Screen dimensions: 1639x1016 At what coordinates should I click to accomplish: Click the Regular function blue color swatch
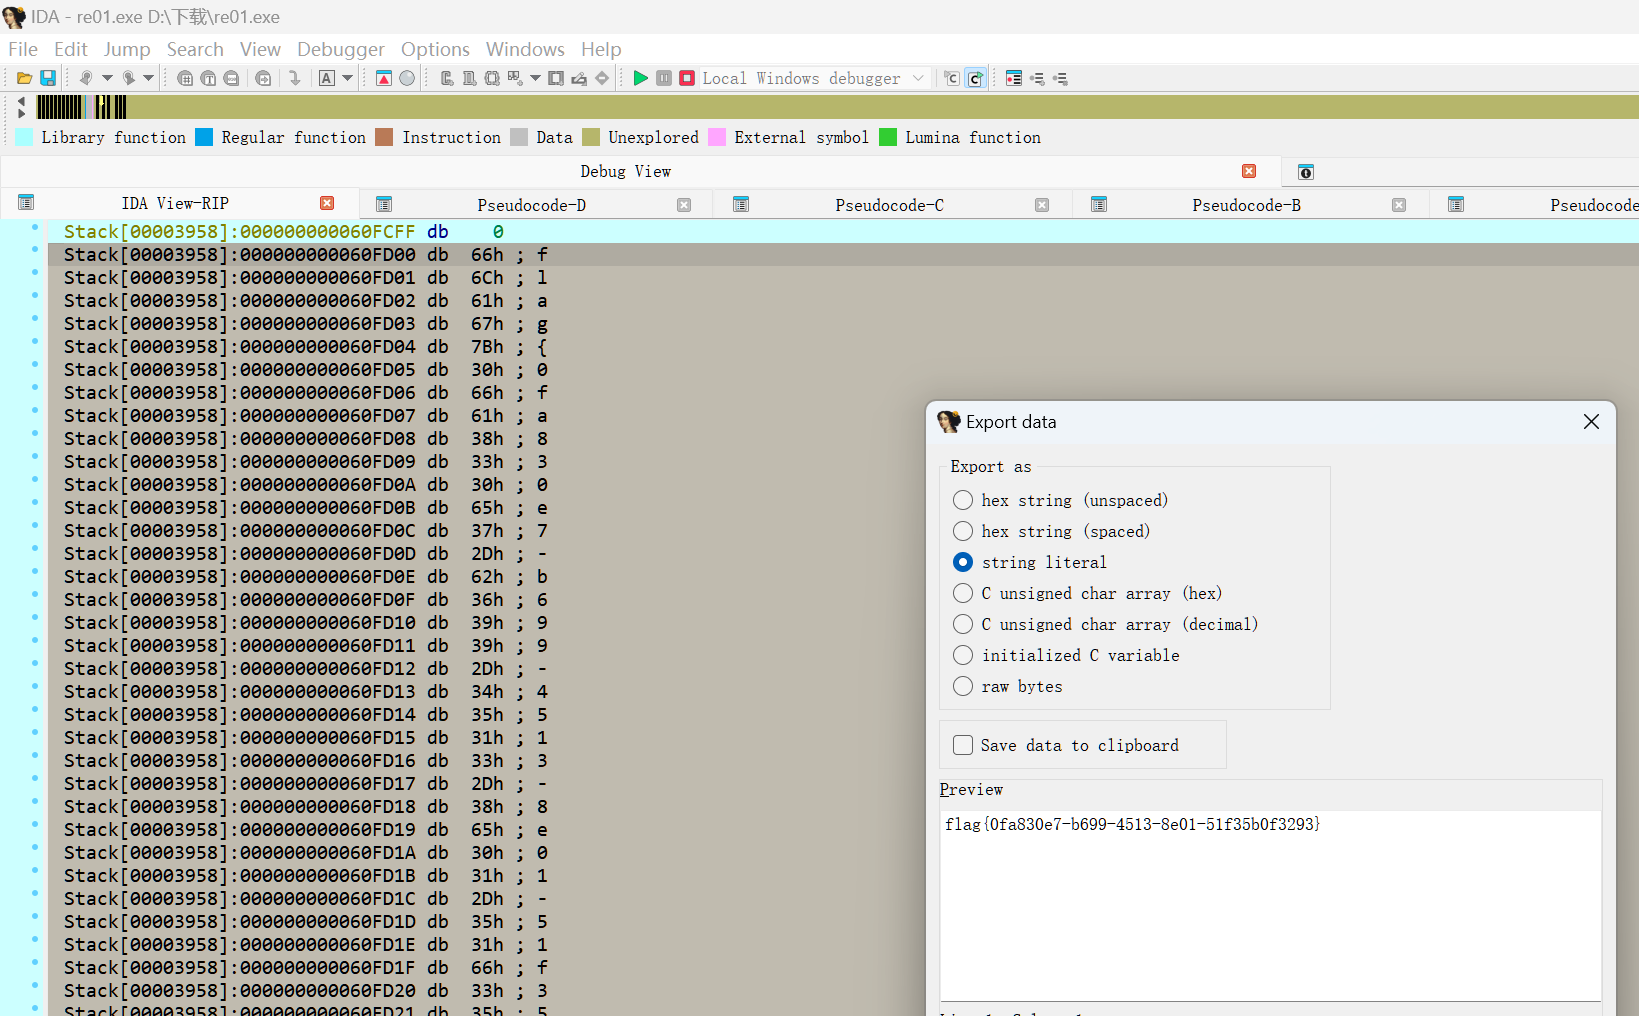[x=204, y=137]
